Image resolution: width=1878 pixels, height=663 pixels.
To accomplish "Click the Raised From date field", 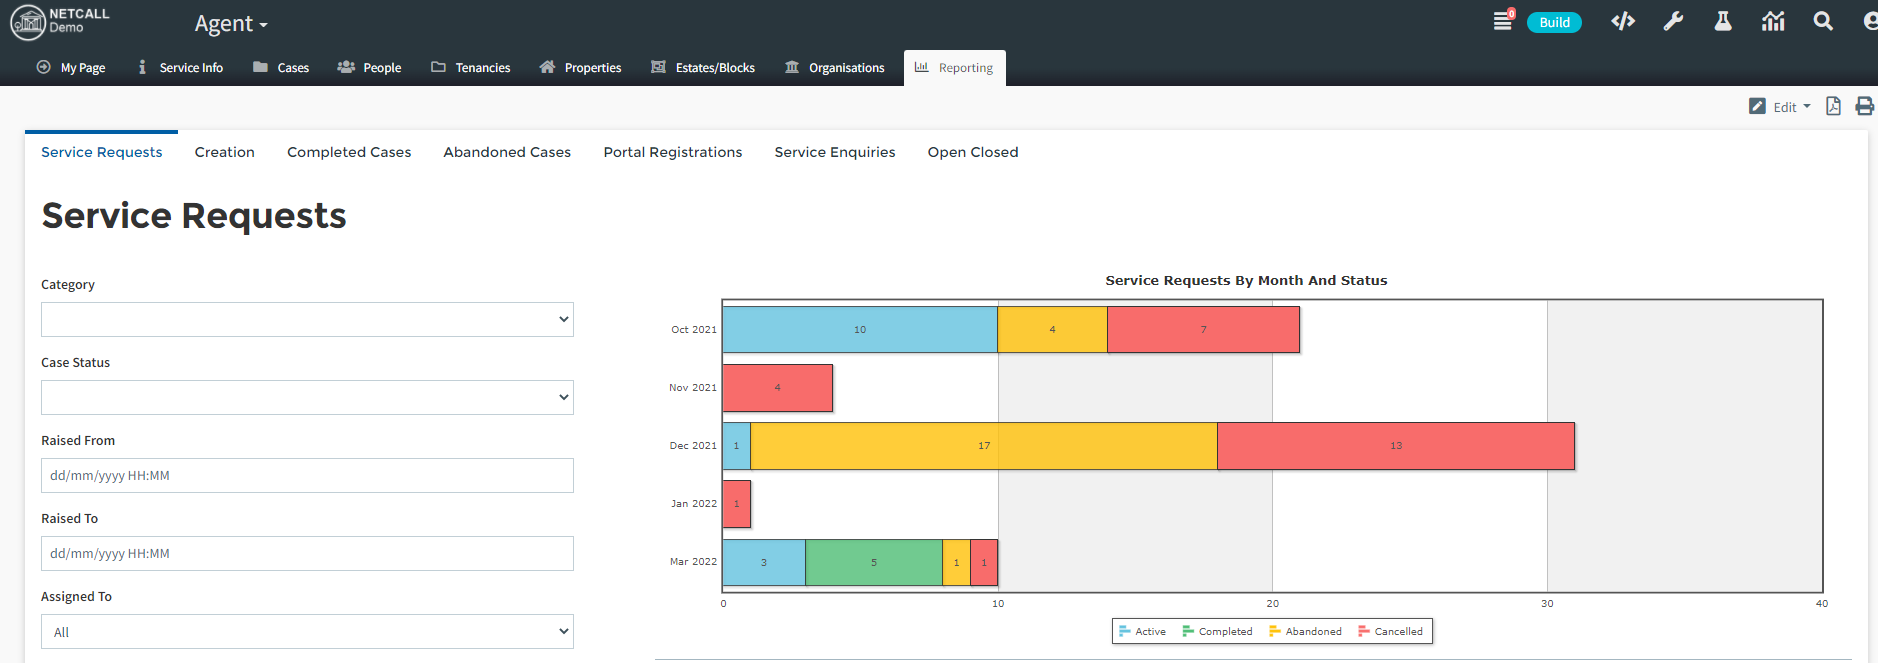I will click(x=307, y=476).
